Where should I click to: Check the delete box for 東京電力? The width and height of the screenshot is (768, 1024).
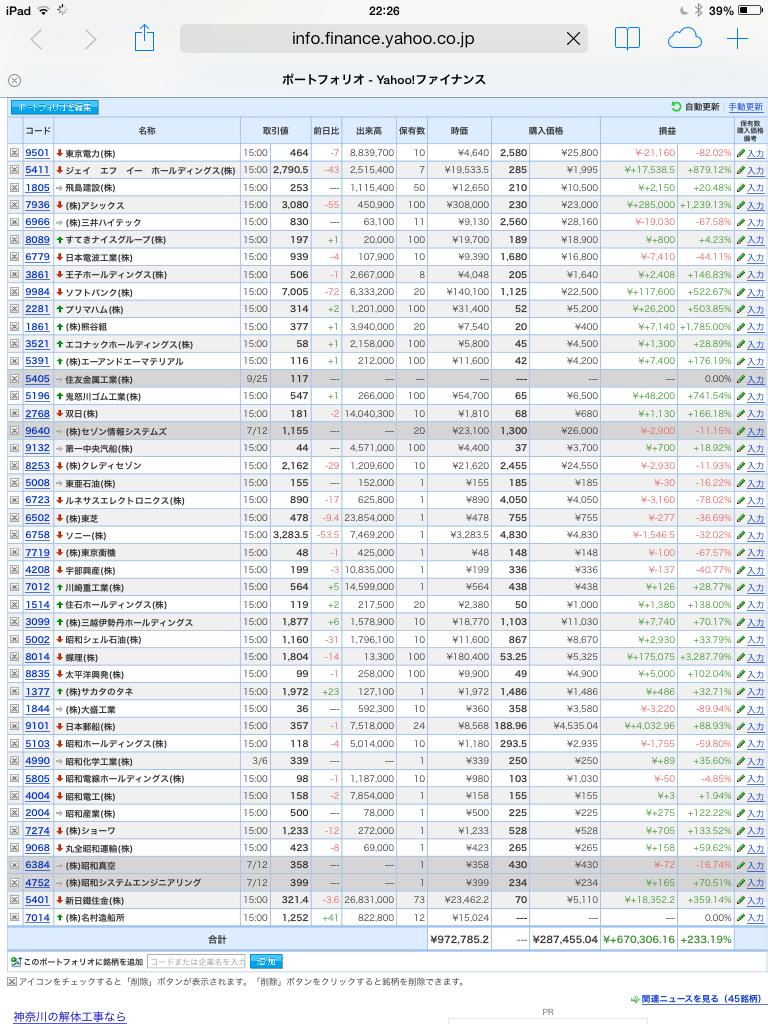point(14,153)
